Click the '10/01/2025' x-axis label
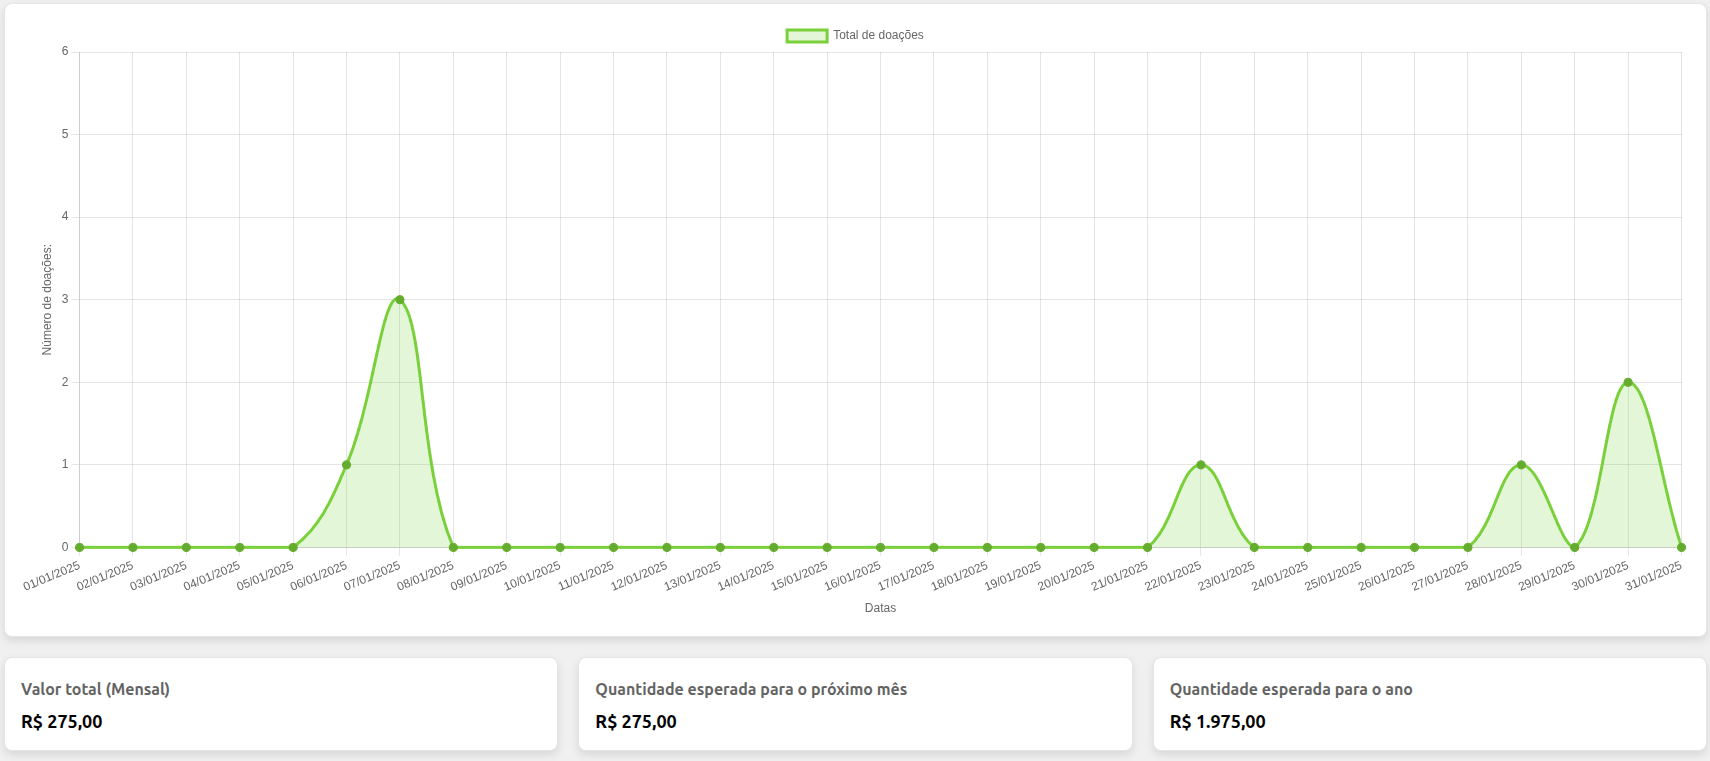 click(x=532, y=576)
